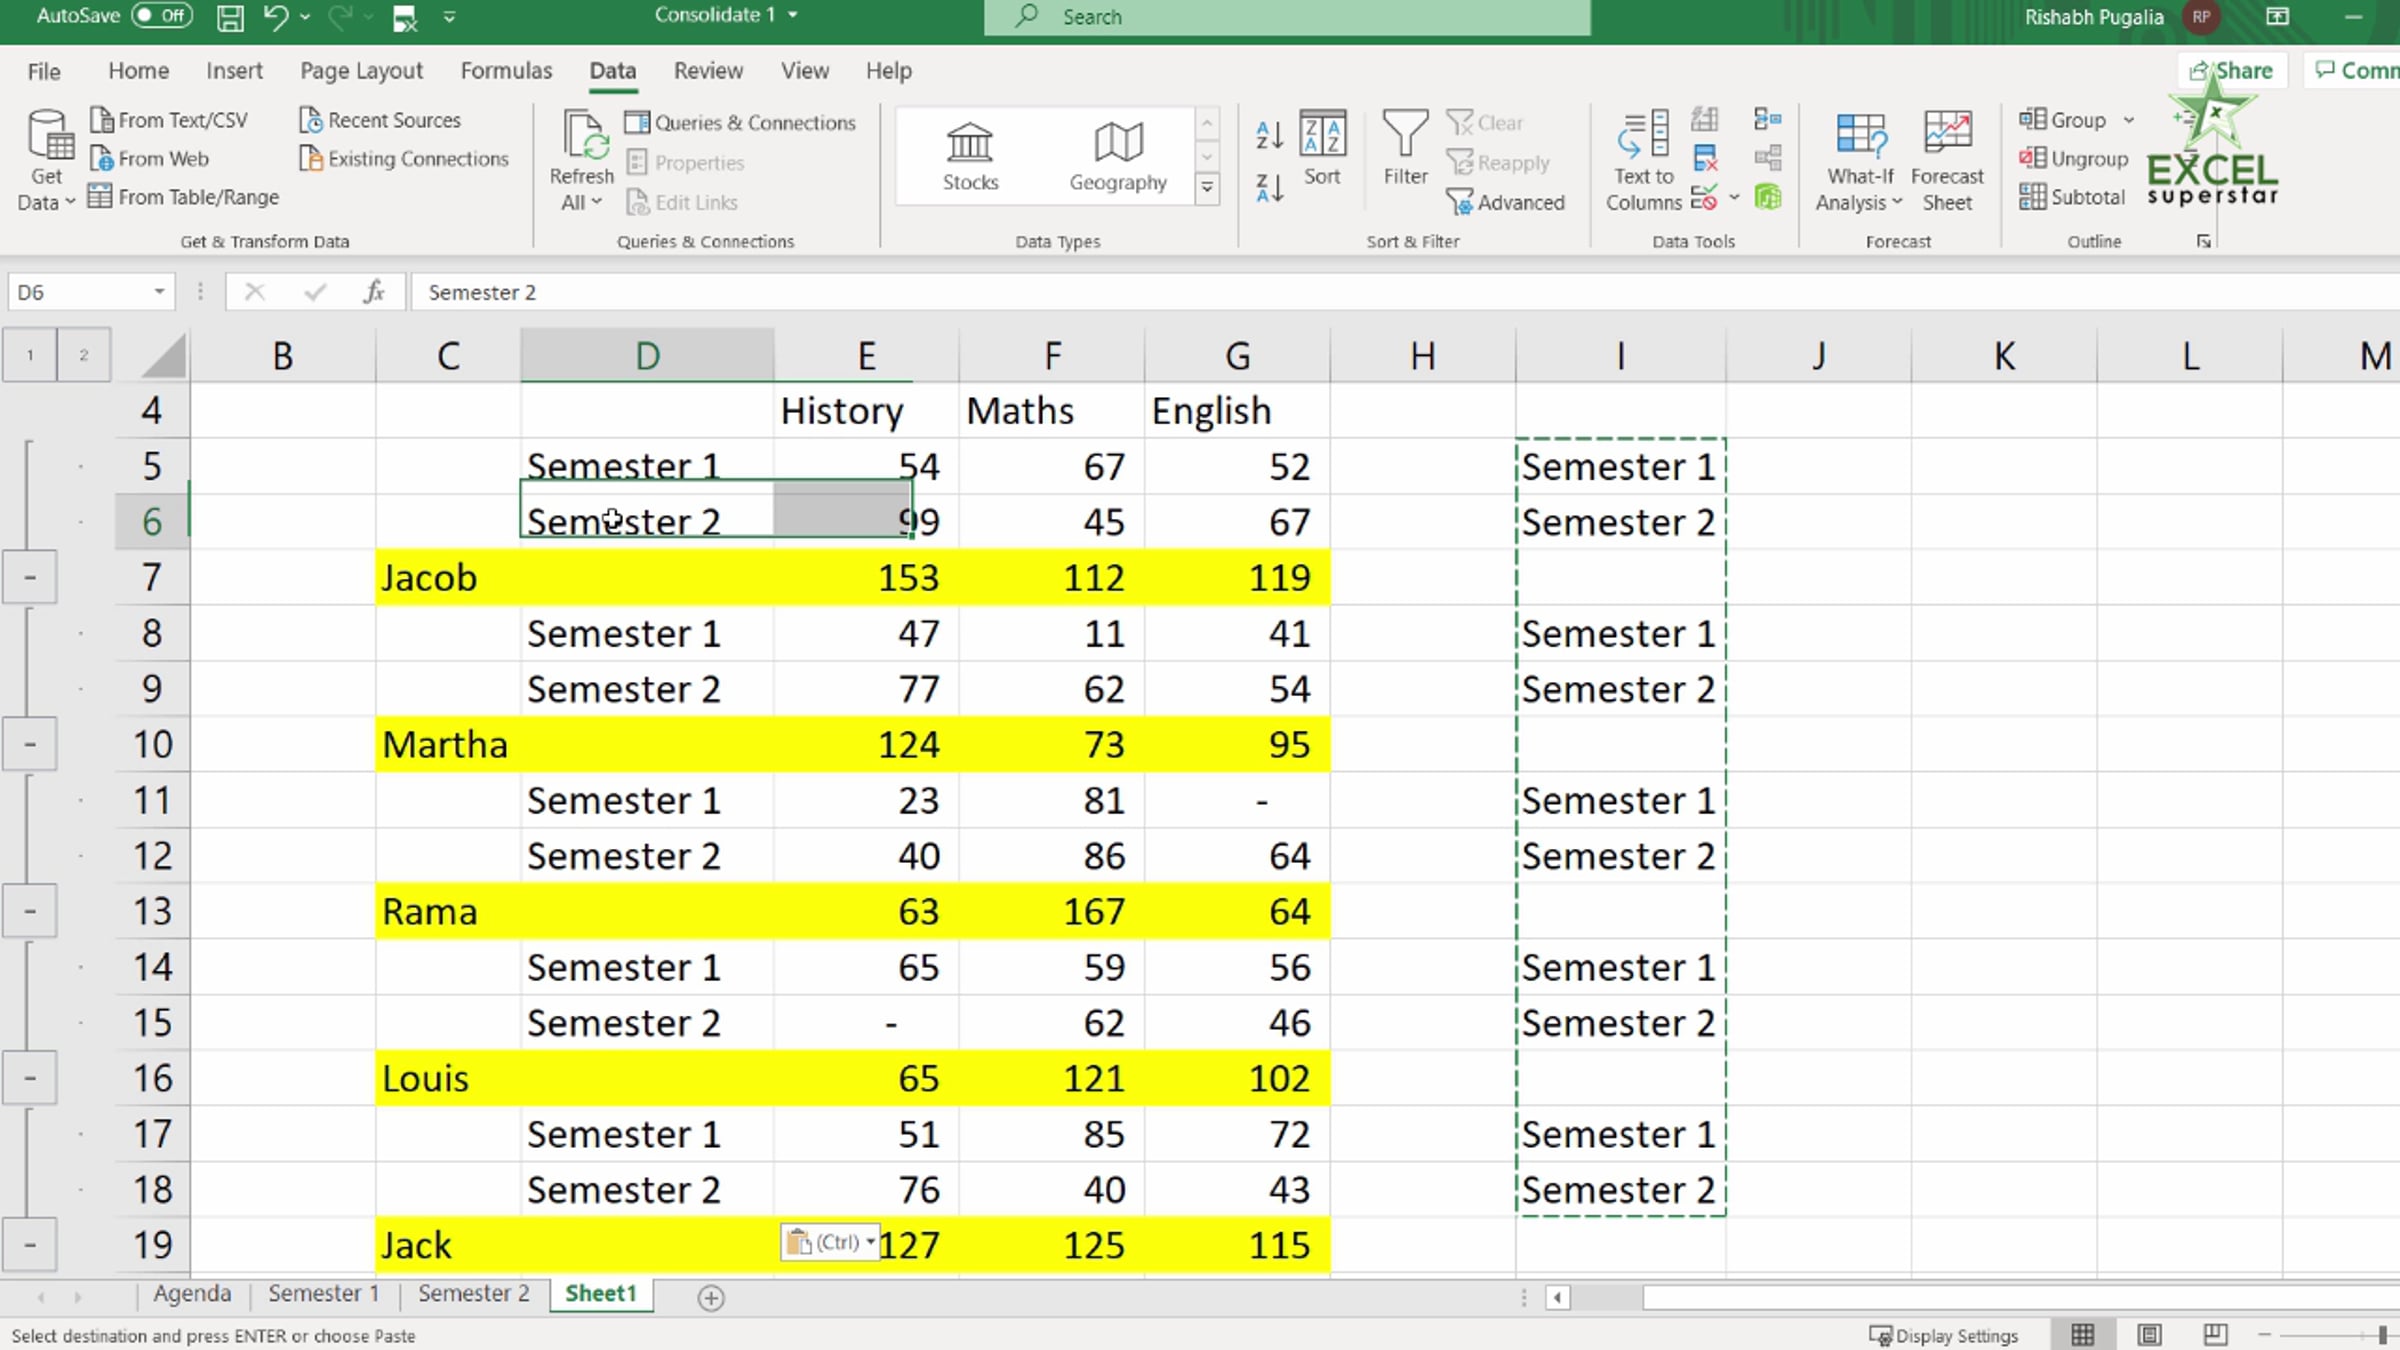2400x1350 pixels.
Task: Click the Subtotal outline button
Action: pyautogui.click(x=2071, y=197)
